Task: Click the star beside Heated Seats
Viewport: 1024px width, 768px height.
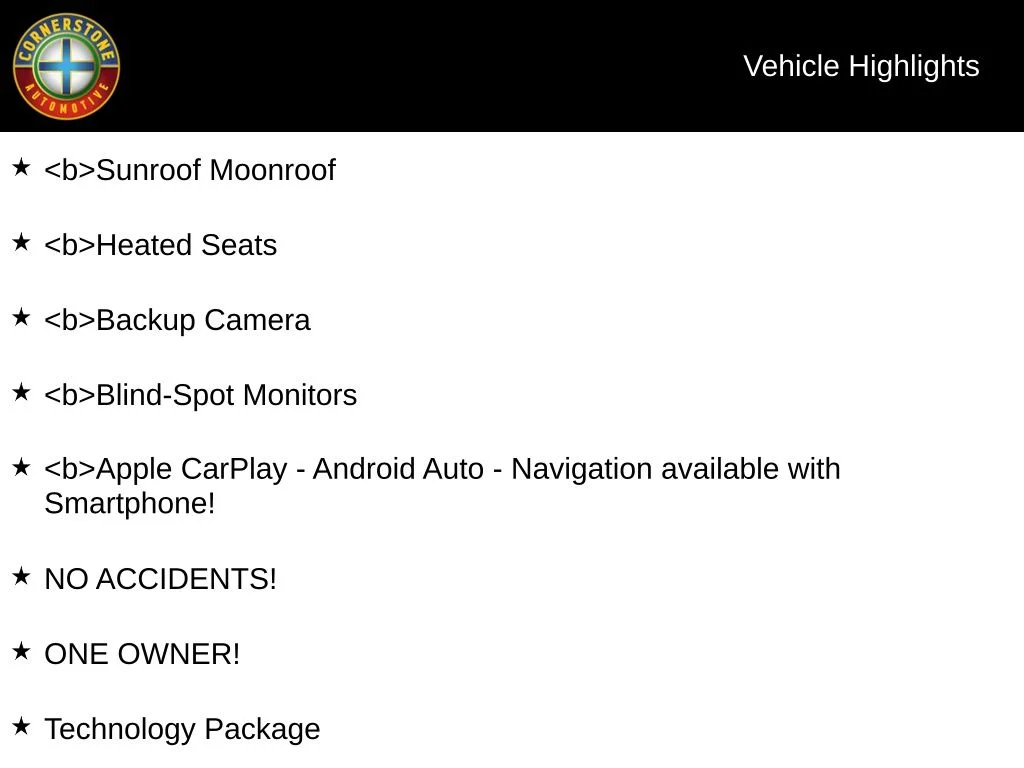Action: point(22,242)
